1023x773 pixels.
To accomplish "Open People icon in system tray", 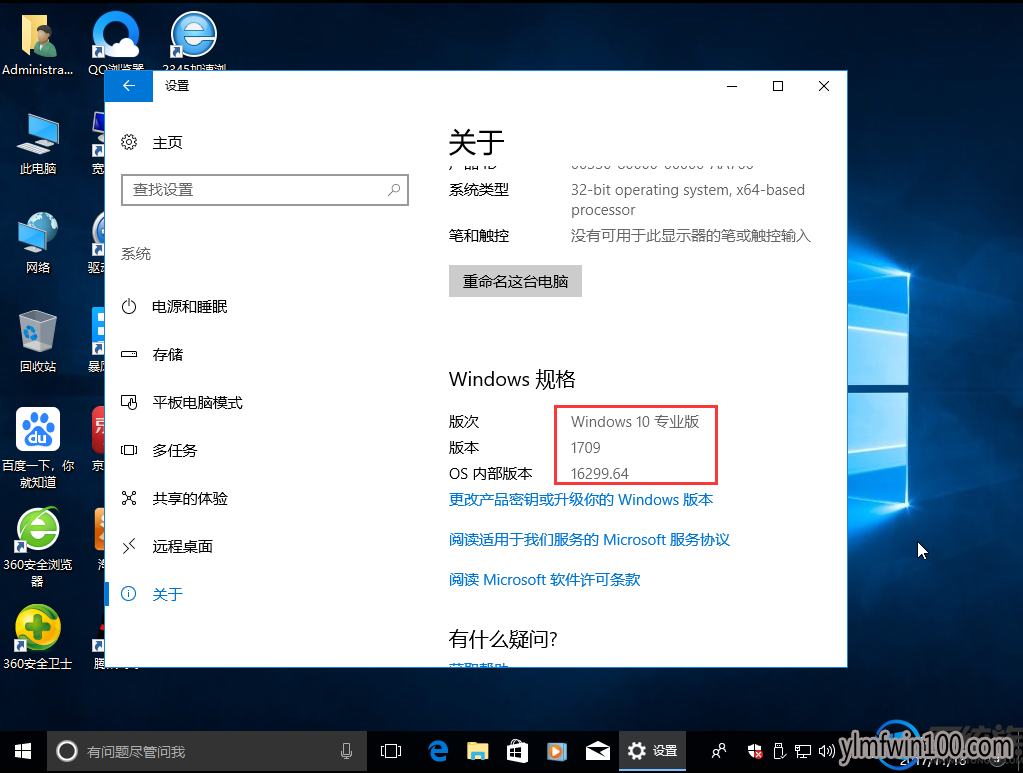I will coord(718,751).
